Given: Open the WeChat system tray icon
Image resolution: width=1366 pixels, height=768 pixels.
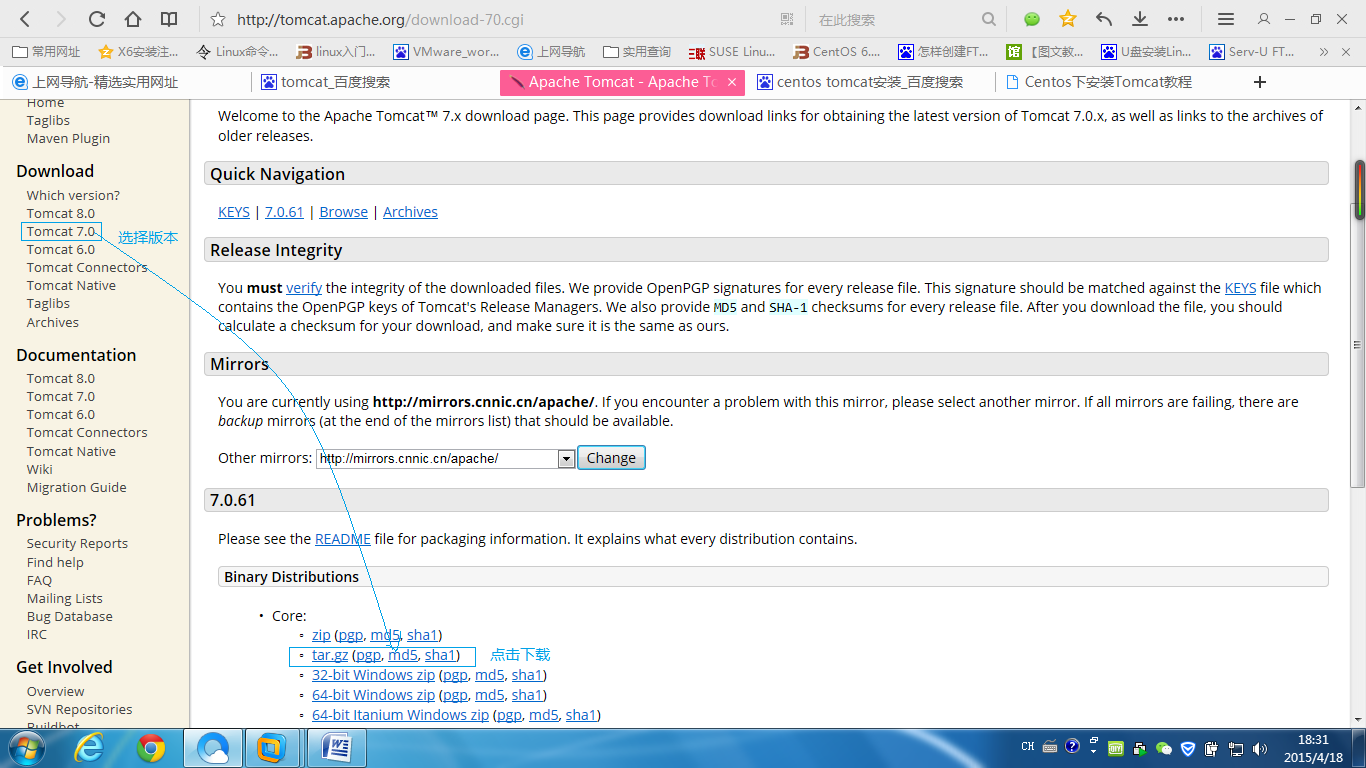Looking at the screenshot, I should point(1164,748).
